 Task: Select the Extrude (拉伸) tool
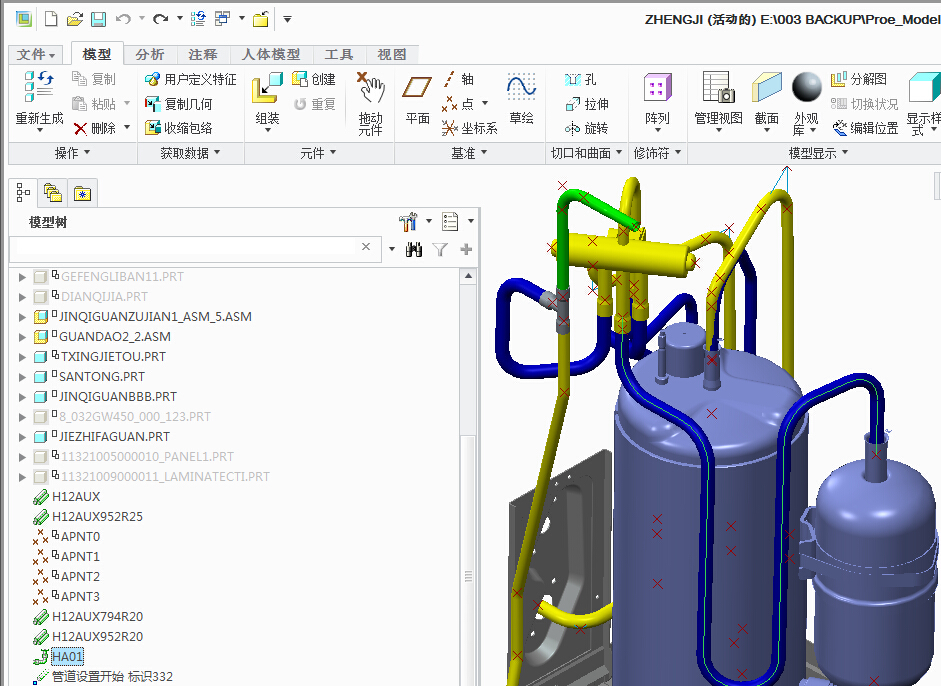[587, 104]
